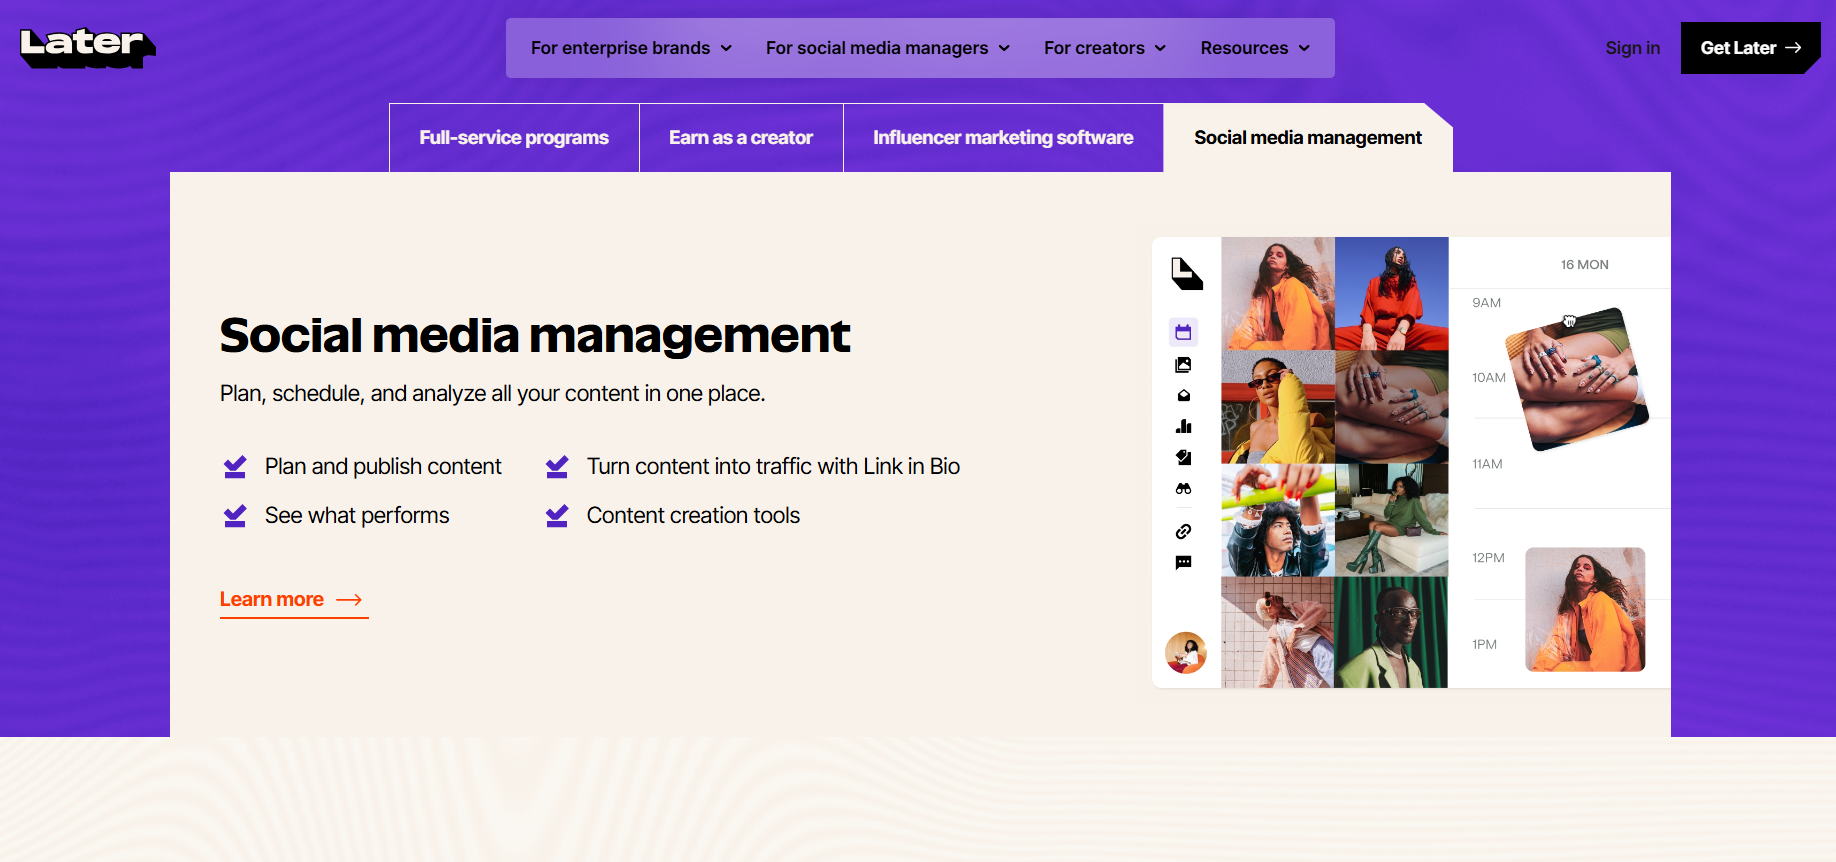Expand the For social media managers dropdown

point(887,48)
